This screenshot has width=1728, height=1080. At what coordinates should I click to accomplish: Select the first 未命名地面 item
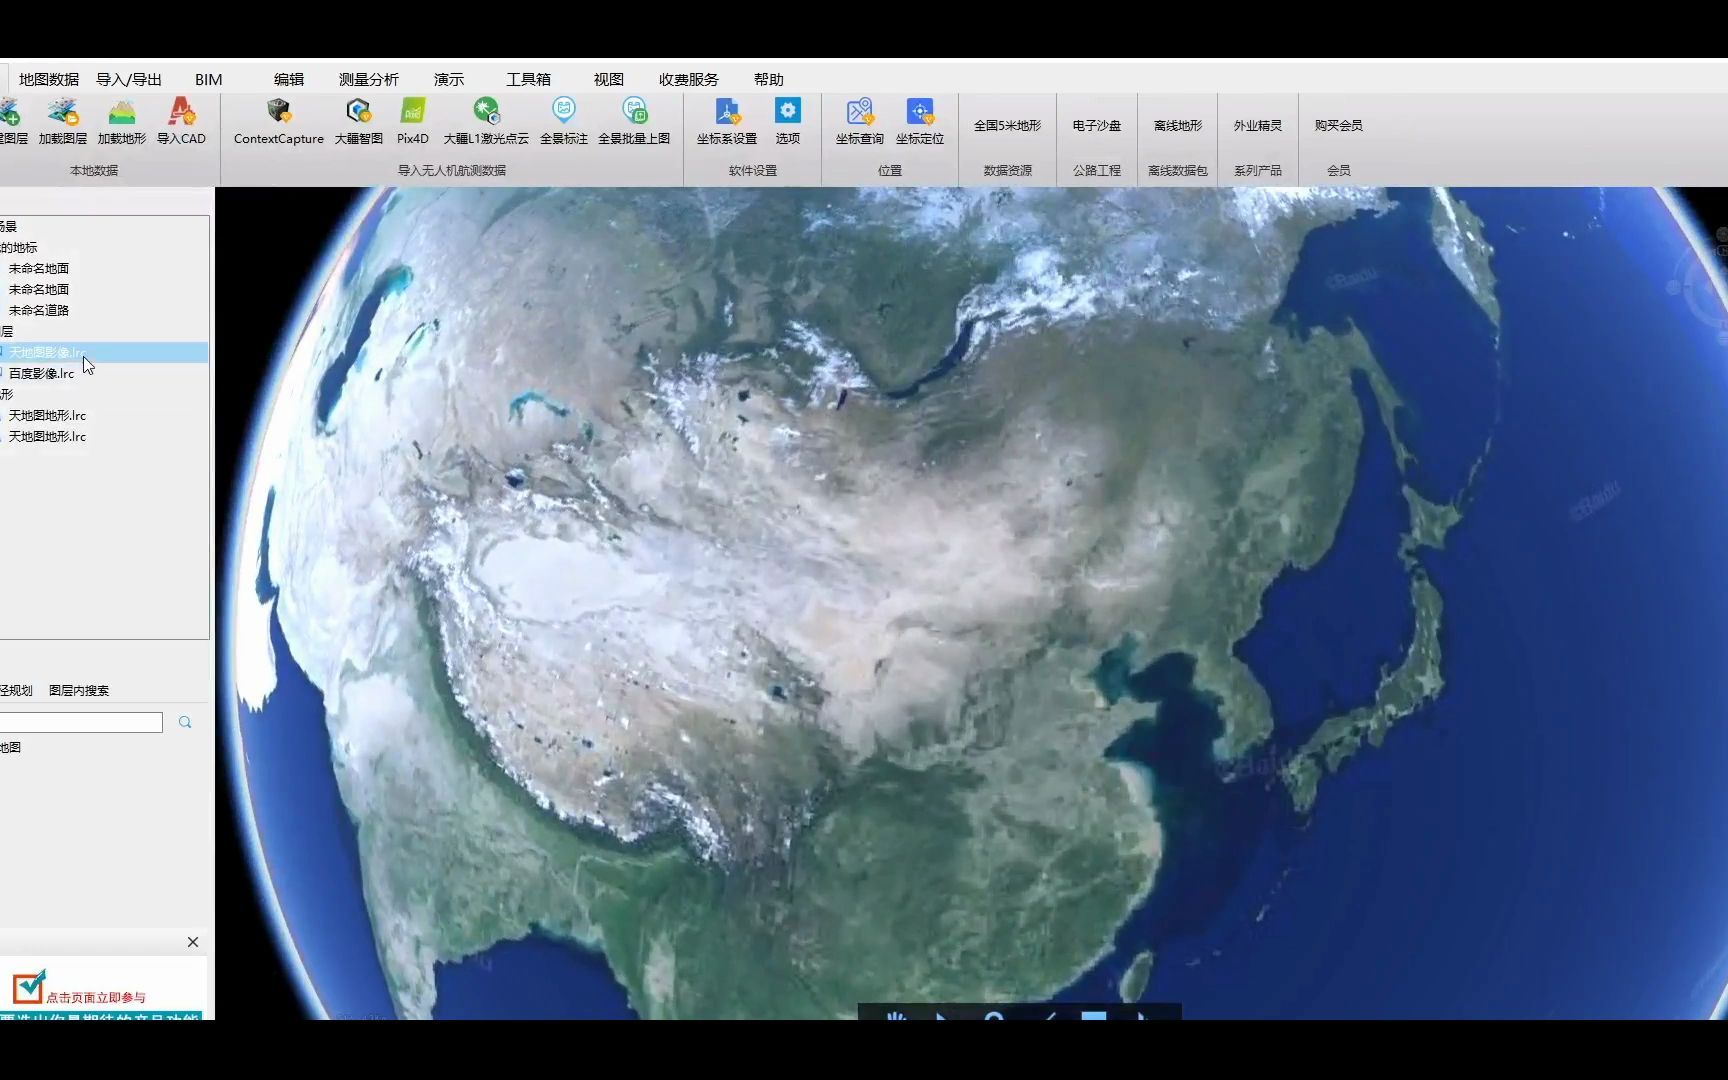click(x=39, y=268)
